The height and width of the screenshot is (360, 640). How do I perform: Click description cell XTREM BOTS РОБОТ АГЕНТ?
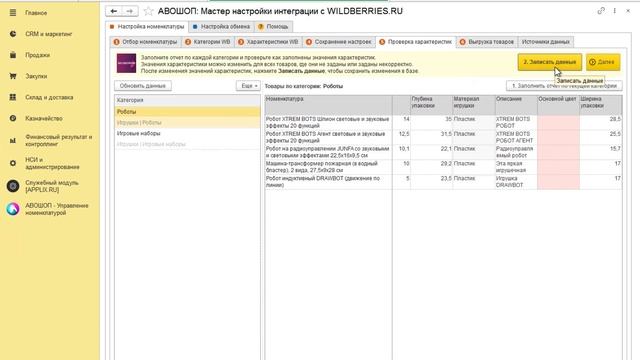(516, 137)
